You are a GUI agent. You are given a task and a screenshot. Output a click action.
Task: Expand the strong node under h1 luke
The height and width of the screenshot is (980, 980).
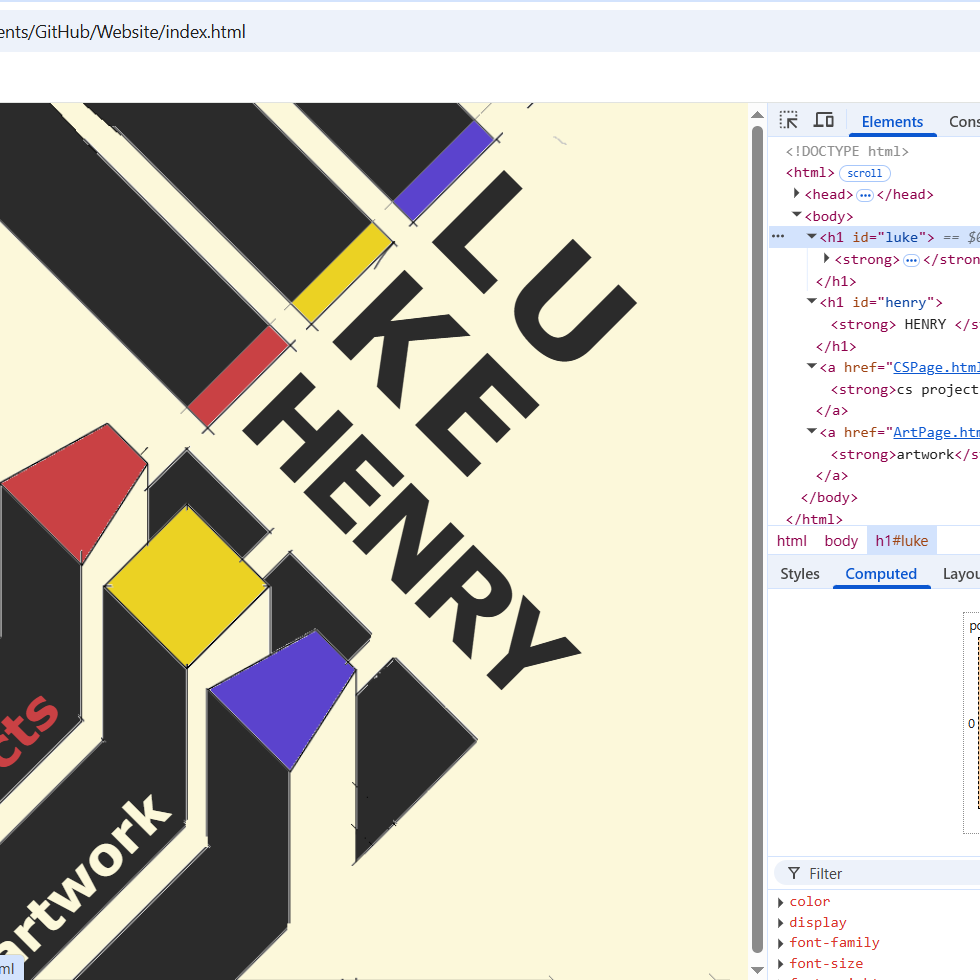tap(826, 259)
